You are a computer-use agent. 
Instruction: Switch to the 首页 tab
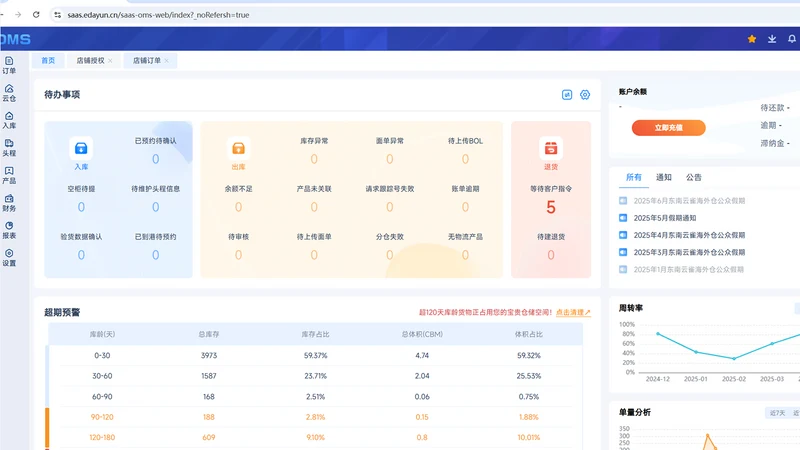click(48, 60)
